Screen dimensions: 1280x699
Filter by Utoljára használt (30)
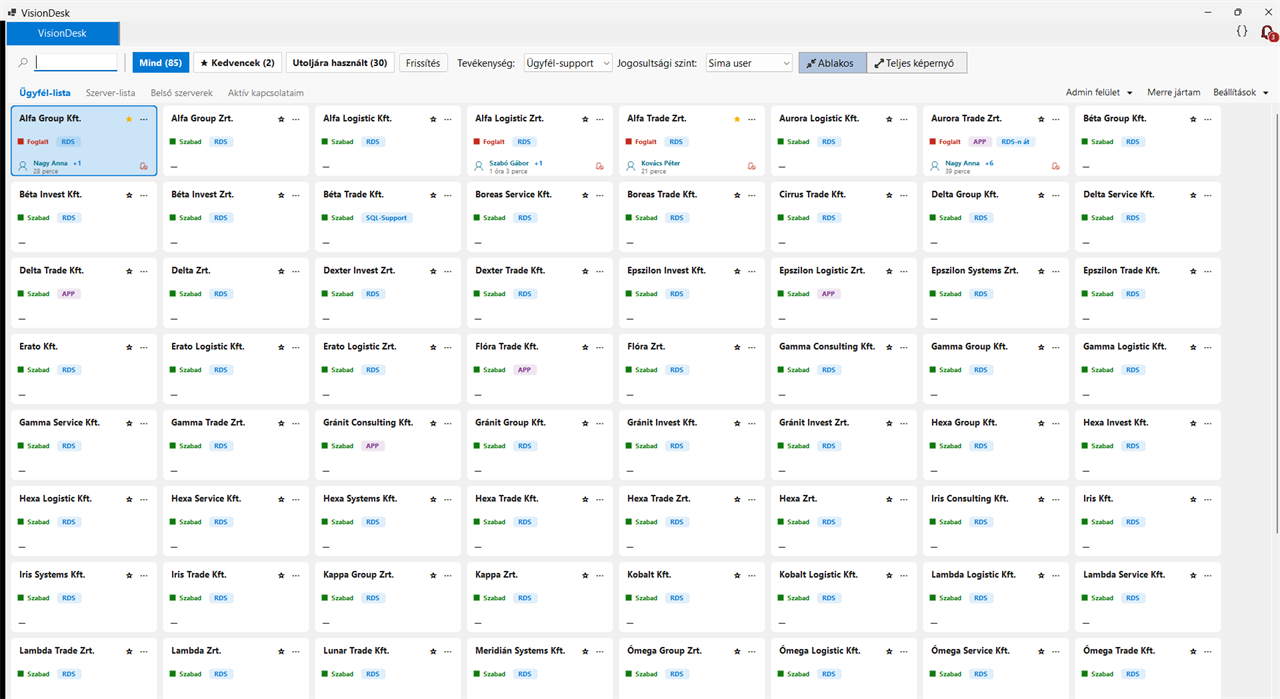coord(340,63)
